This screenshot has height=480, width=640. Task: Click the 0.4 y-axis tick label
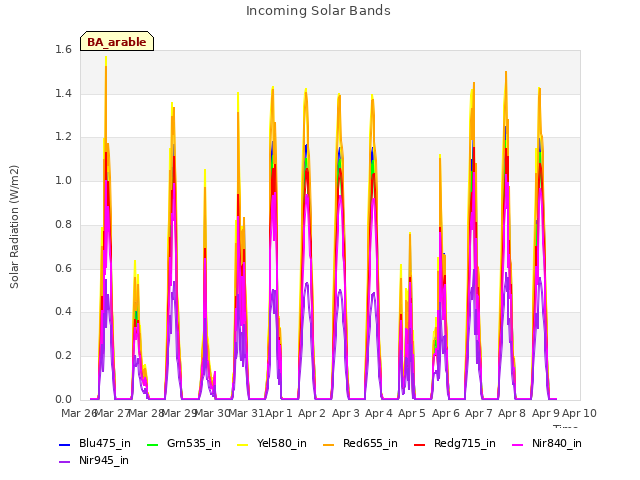click(63, 312)
